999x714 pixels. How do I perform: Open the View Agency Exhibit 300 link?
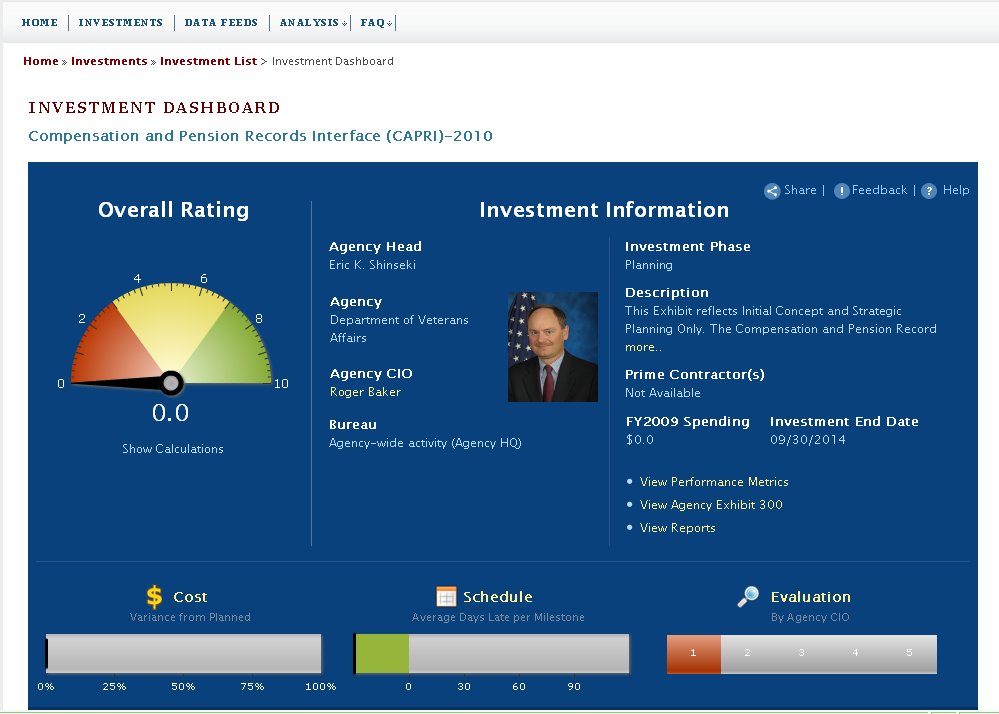click(711, 505)
